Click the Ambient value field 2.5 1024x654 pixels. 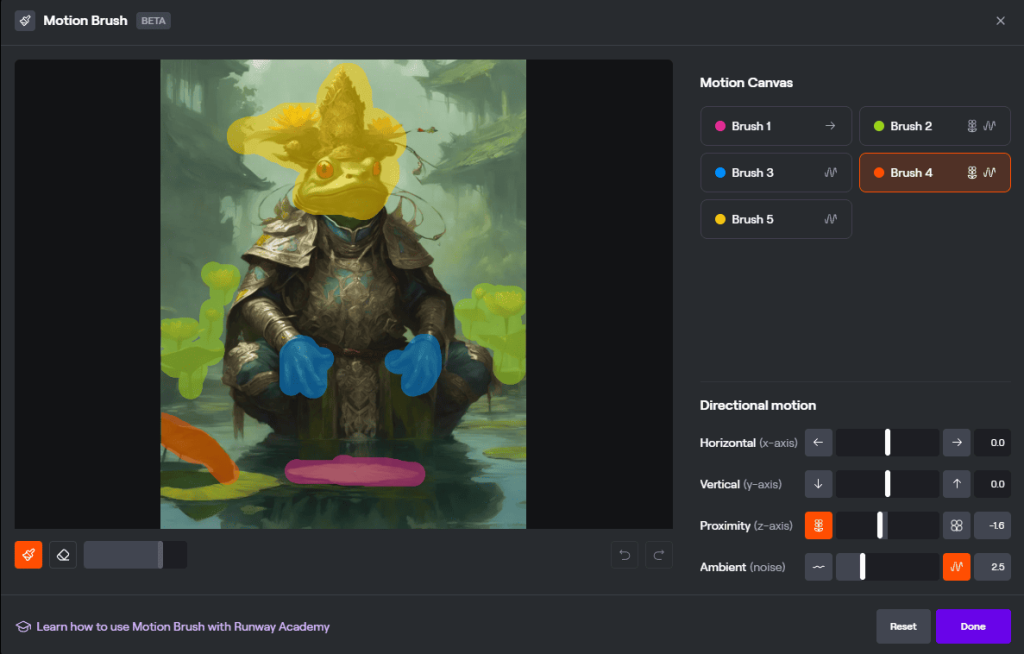[x=993, y=567]
